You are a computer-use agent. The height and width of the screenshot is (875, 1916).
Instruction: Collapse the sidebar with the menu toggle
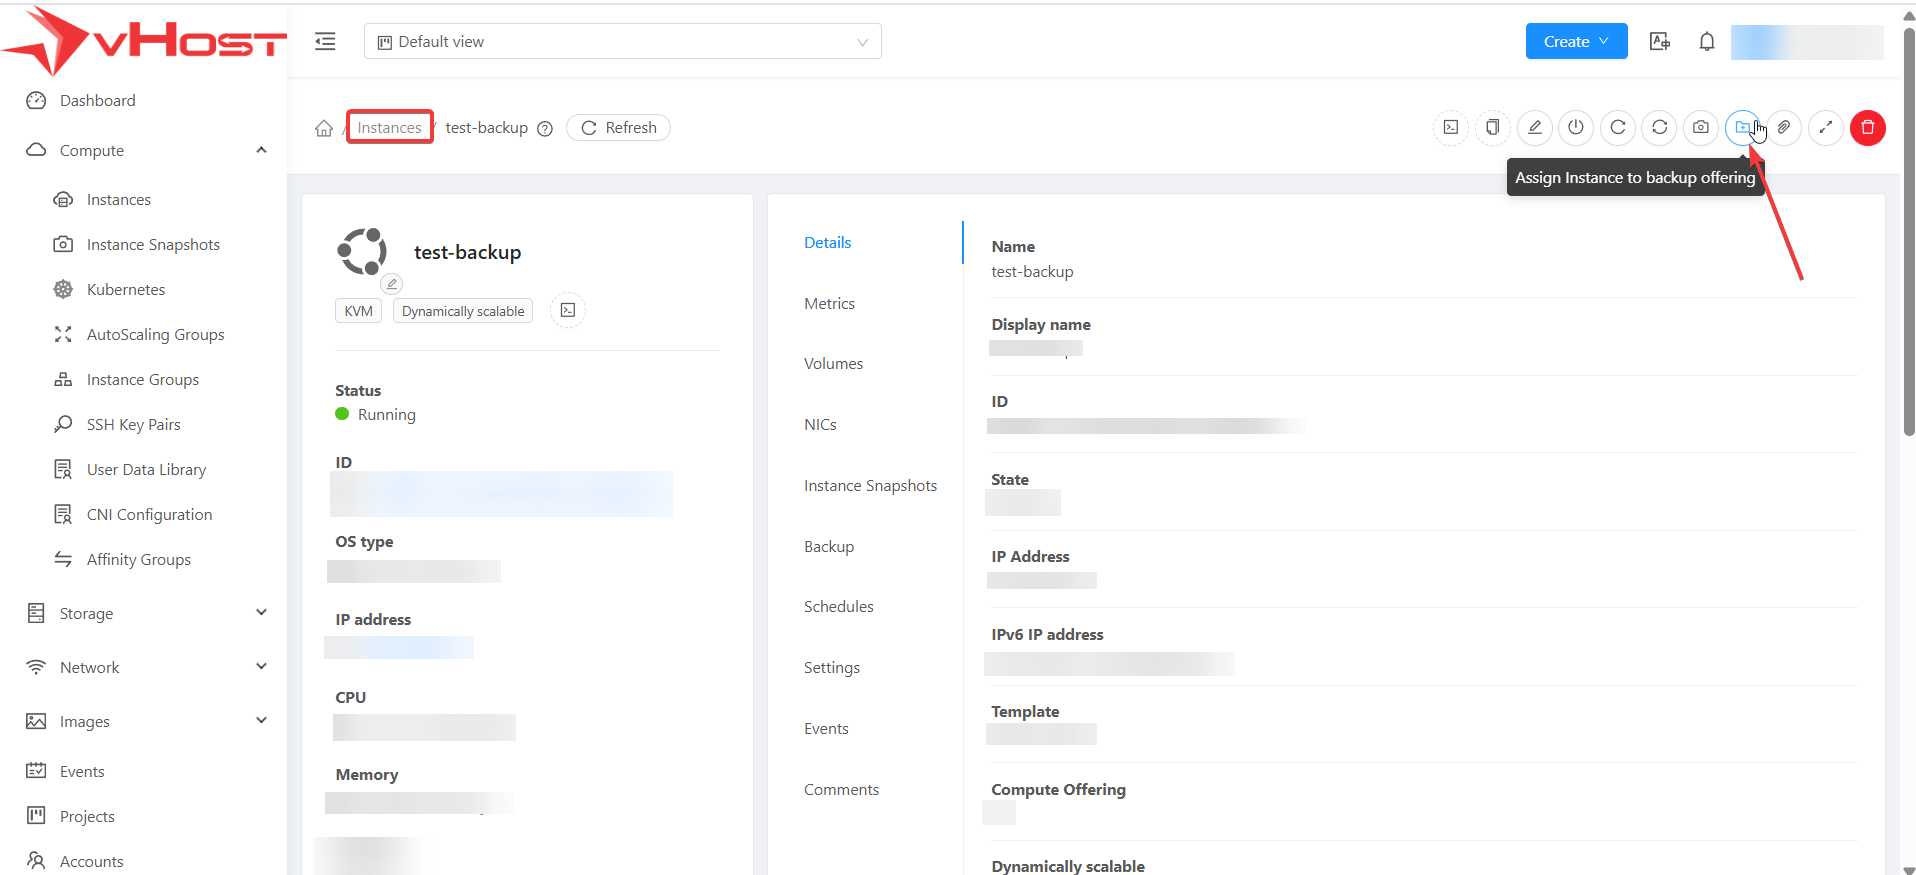coord(325,42)
